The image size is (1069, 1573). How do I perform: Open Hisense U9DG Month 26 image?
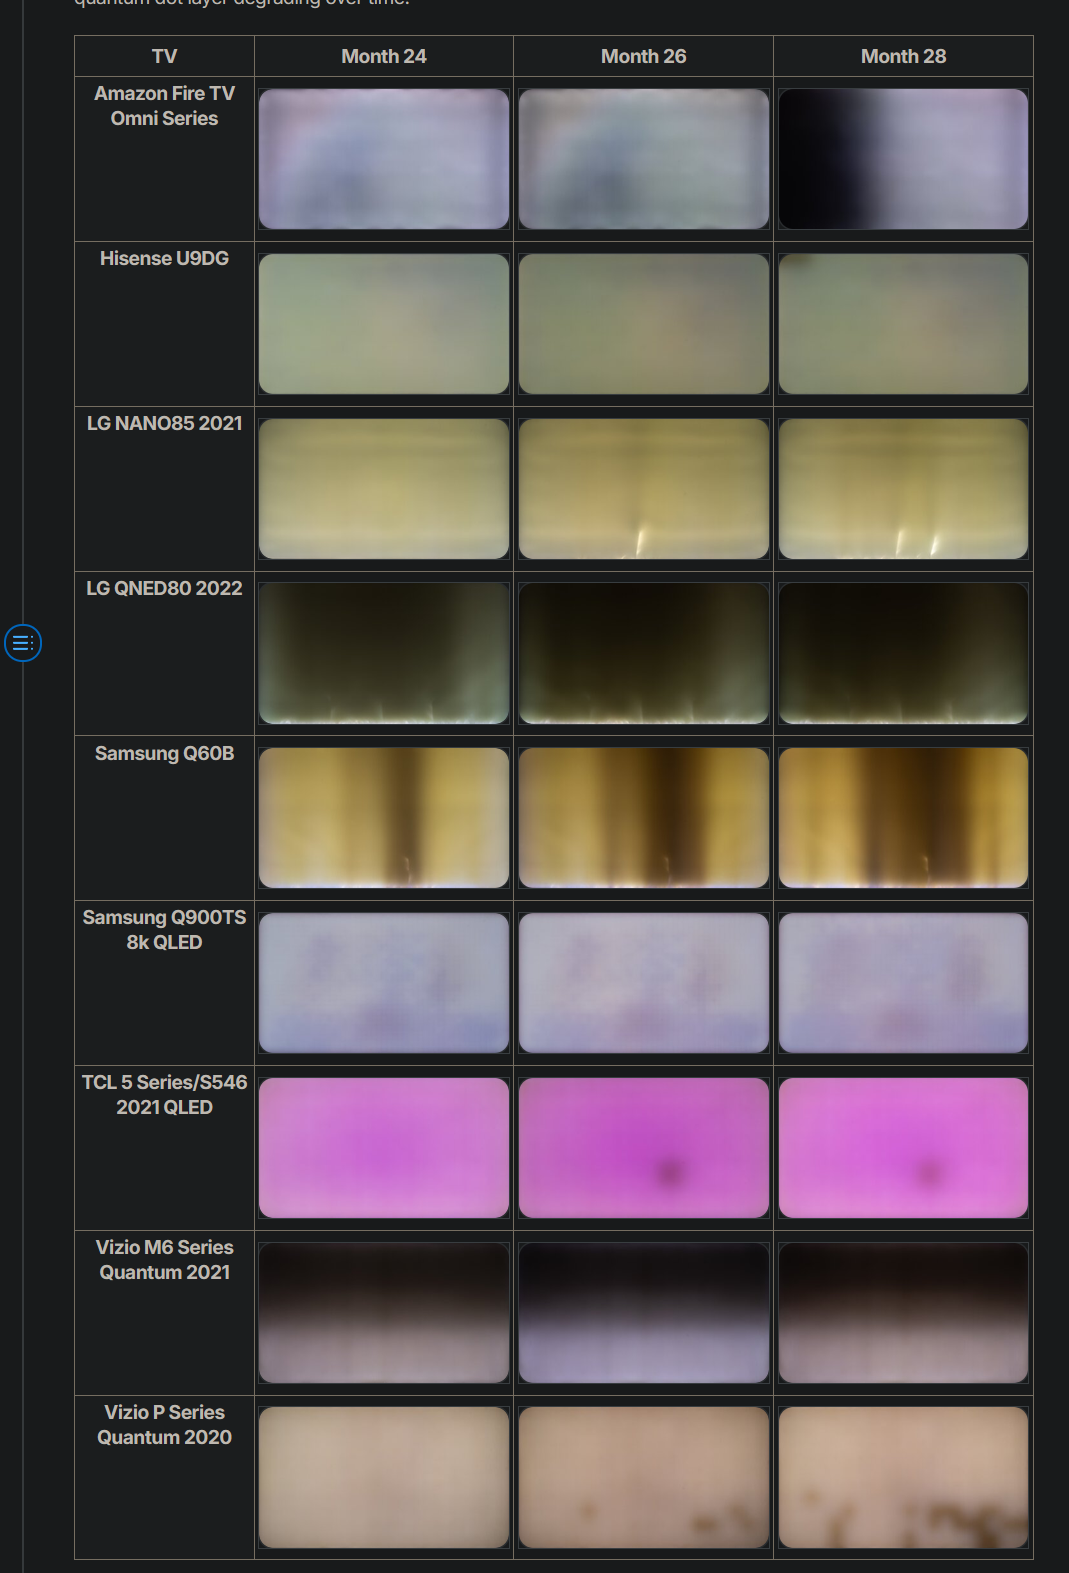pyautogui.click(x=644, y=324)
